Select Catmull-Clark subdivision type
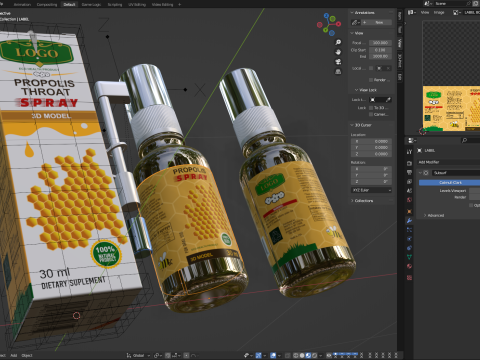Image resolution: width=480 pixels, height=360 pixels. (449, 182)
